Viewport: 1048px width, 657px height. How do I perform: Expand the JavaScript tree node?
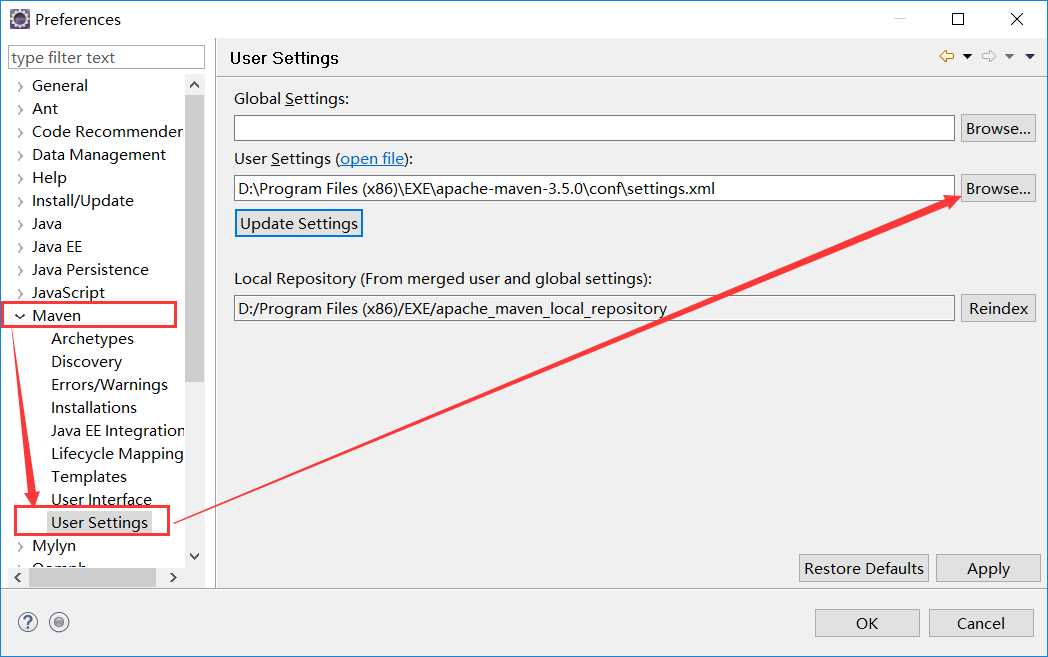20,293
